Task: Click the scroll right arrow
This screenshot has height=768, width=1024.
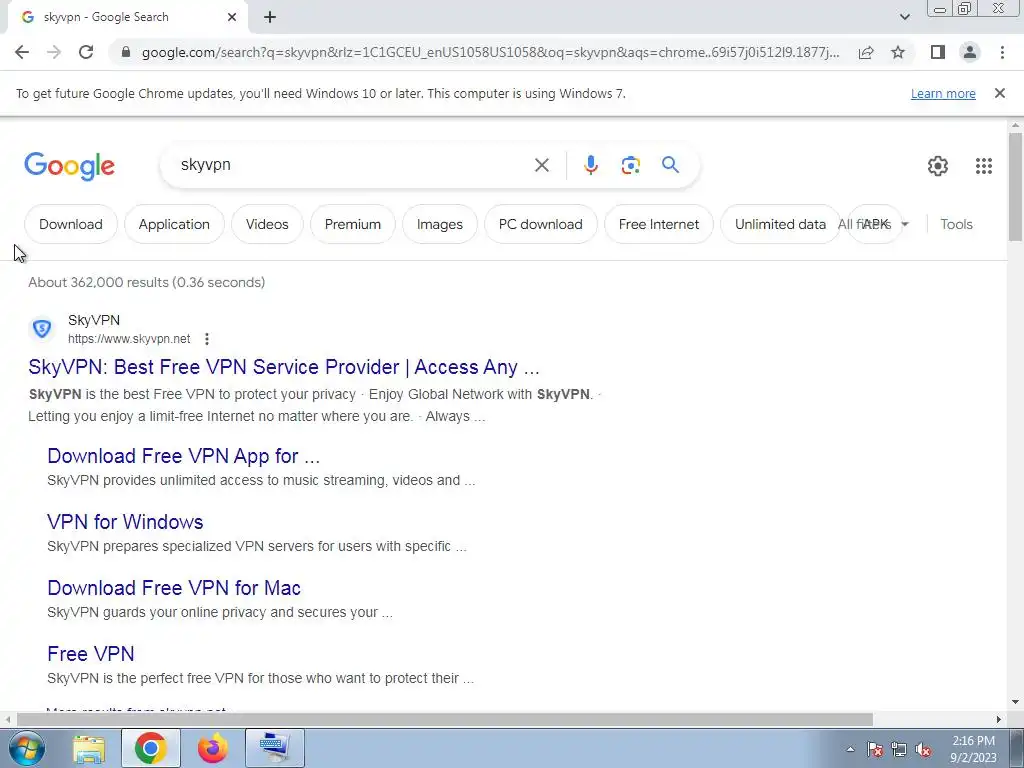Action: pos(999,719)
